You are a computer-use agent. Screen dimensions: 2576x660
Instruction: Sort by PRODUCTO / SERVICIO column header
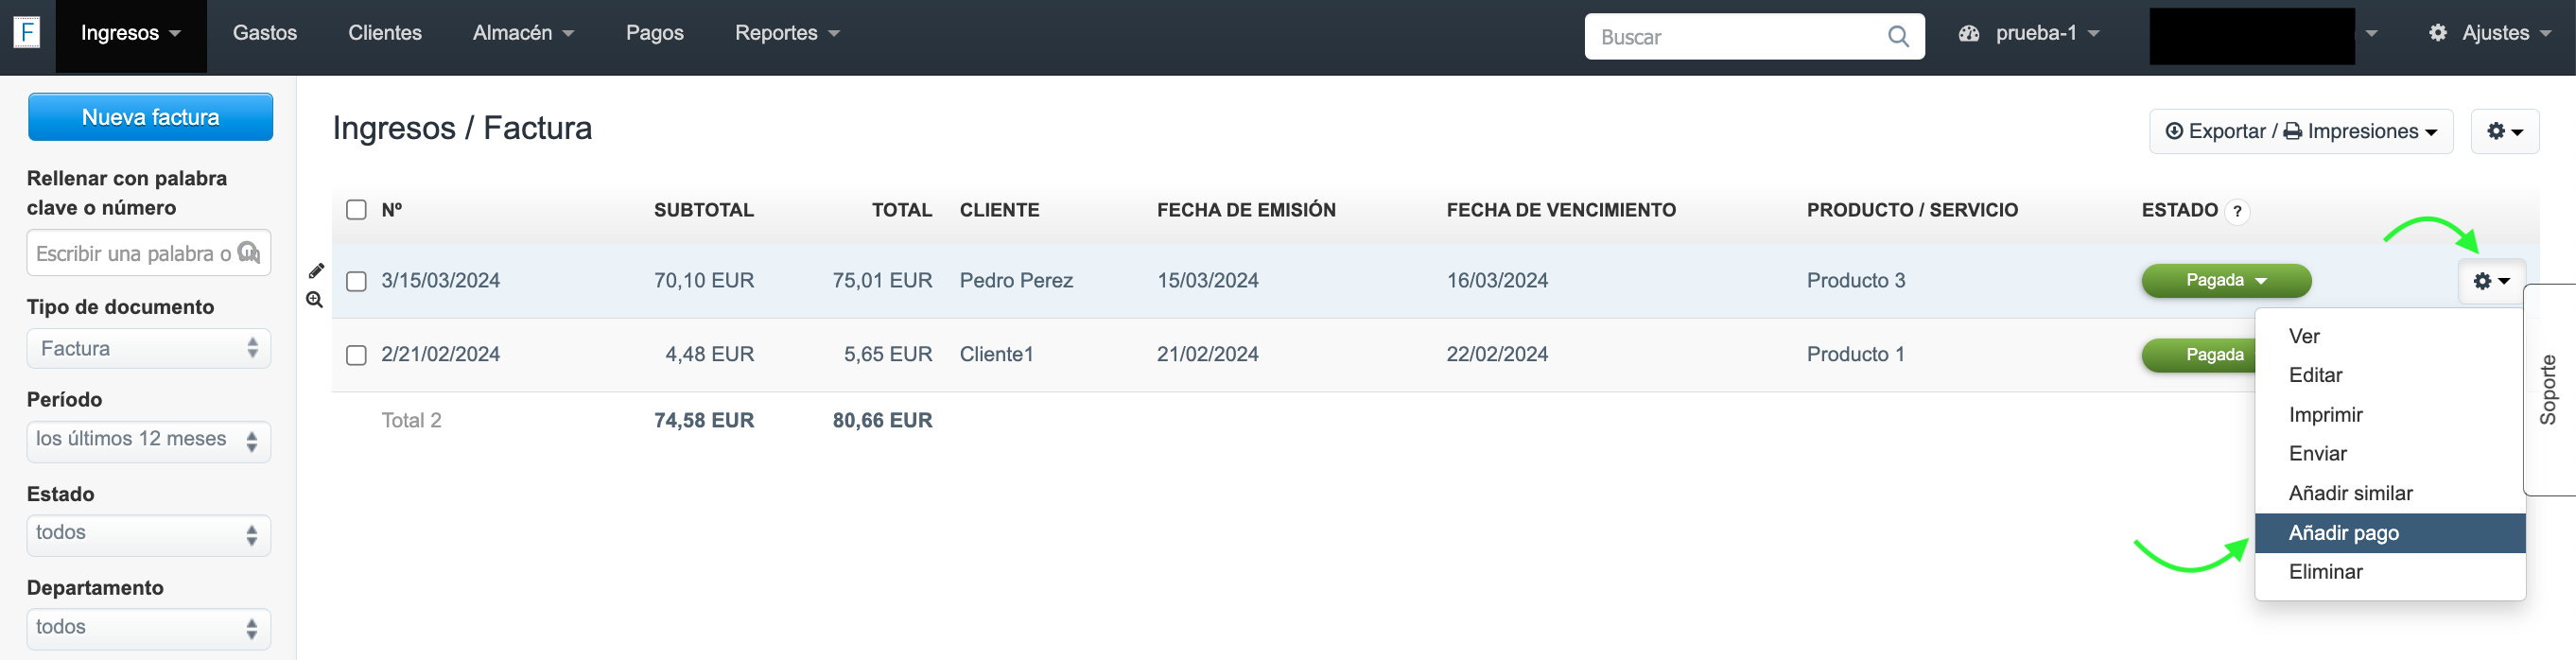(1912, 210)
